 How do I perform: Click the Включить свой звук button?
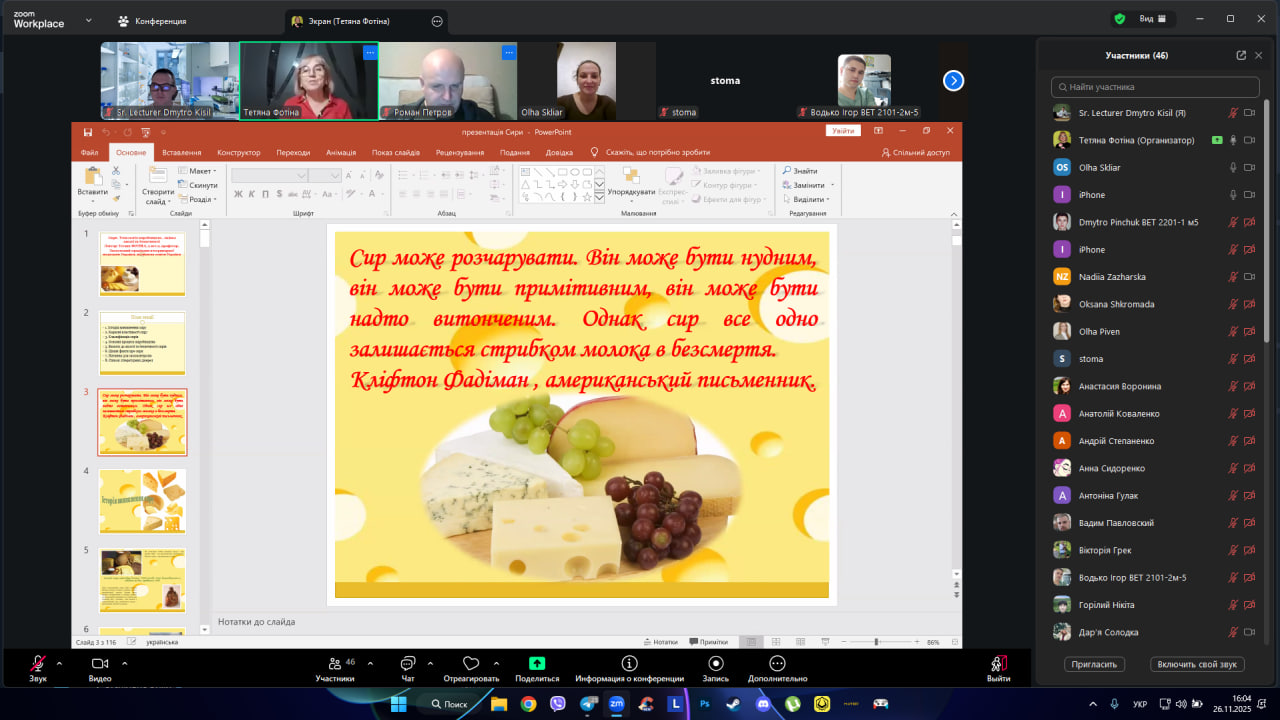(x=1197, y=664)
